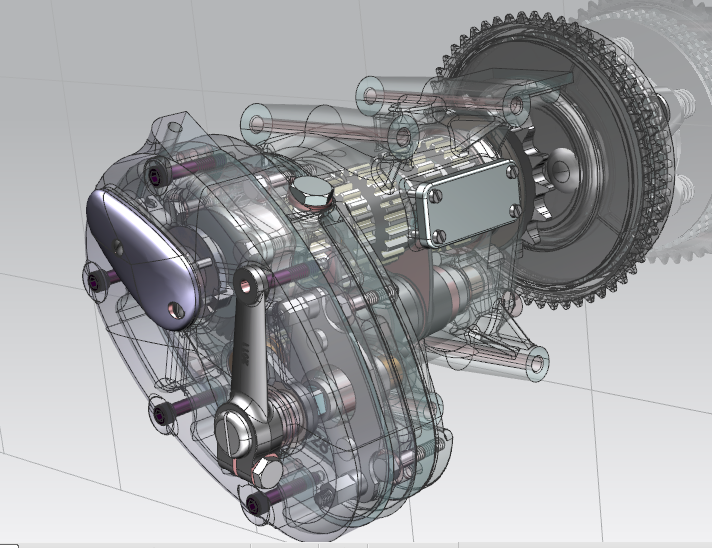Select the upper eyelet of the lever arm
The image size is (712, 548).
(x=246, y=285)
